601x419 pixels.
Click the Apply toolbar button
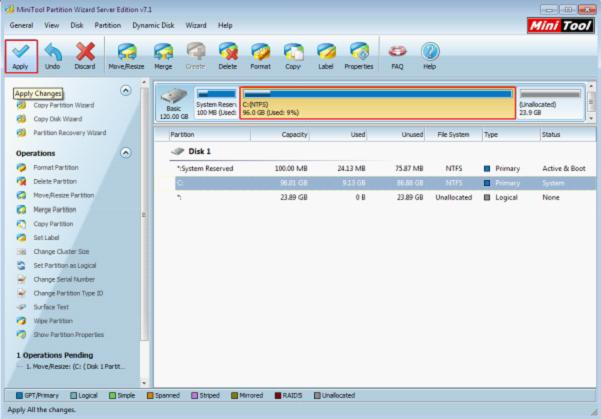tap(21, 56)
